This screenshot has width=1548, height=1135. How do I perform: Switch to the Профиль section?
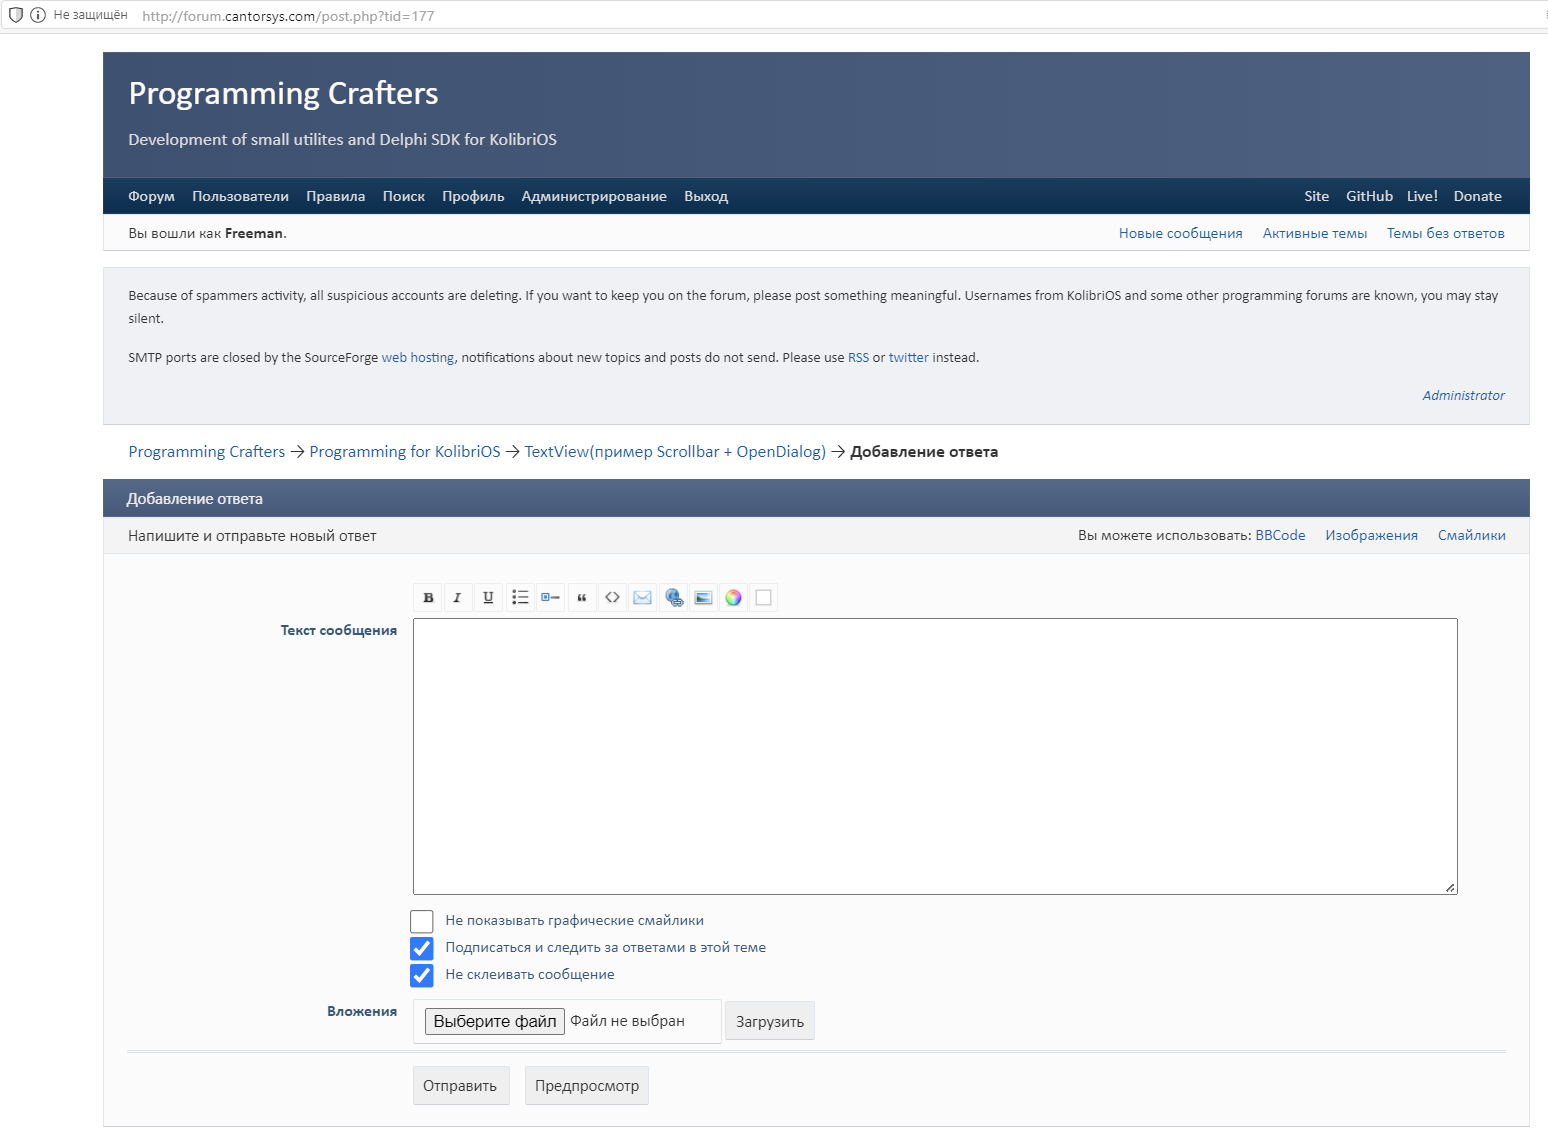pyautogui.click(x=473, y=196)
